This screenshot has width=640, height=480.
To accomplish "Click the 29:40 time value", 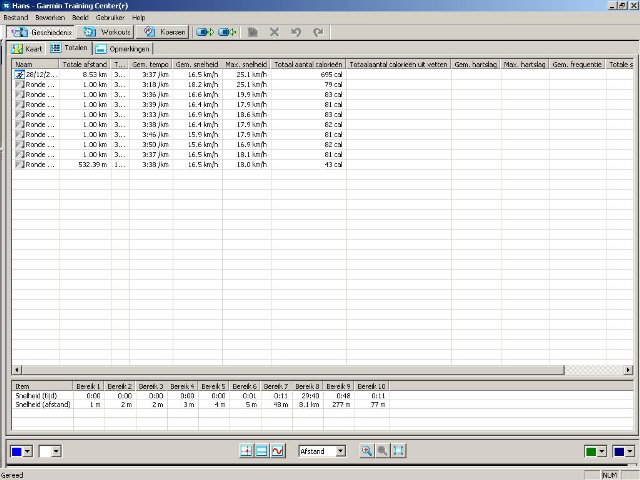I will (x=311, y=396).
